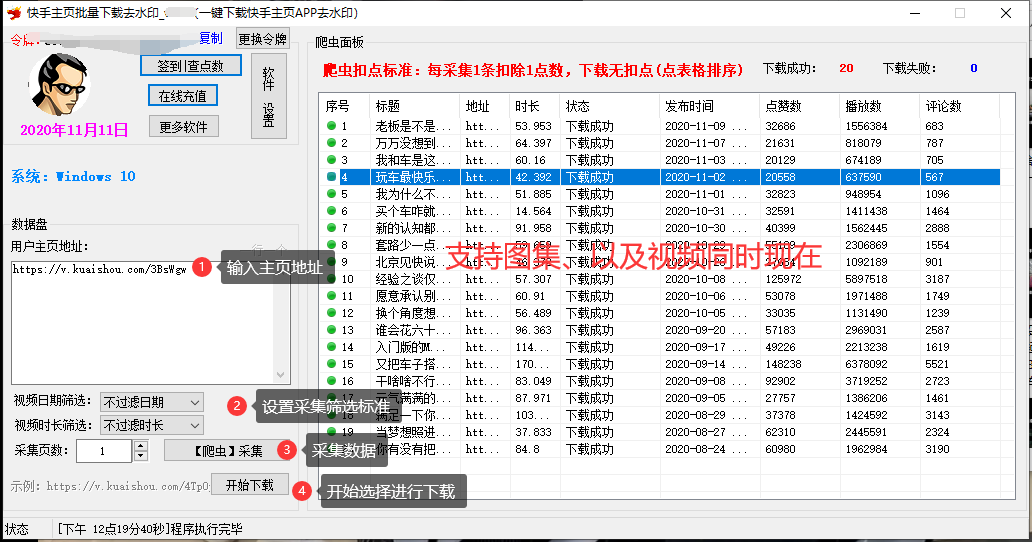Select row titled 谁会花六十...
The height and width of the screenshot is (542, 1032).
[659, 330]
